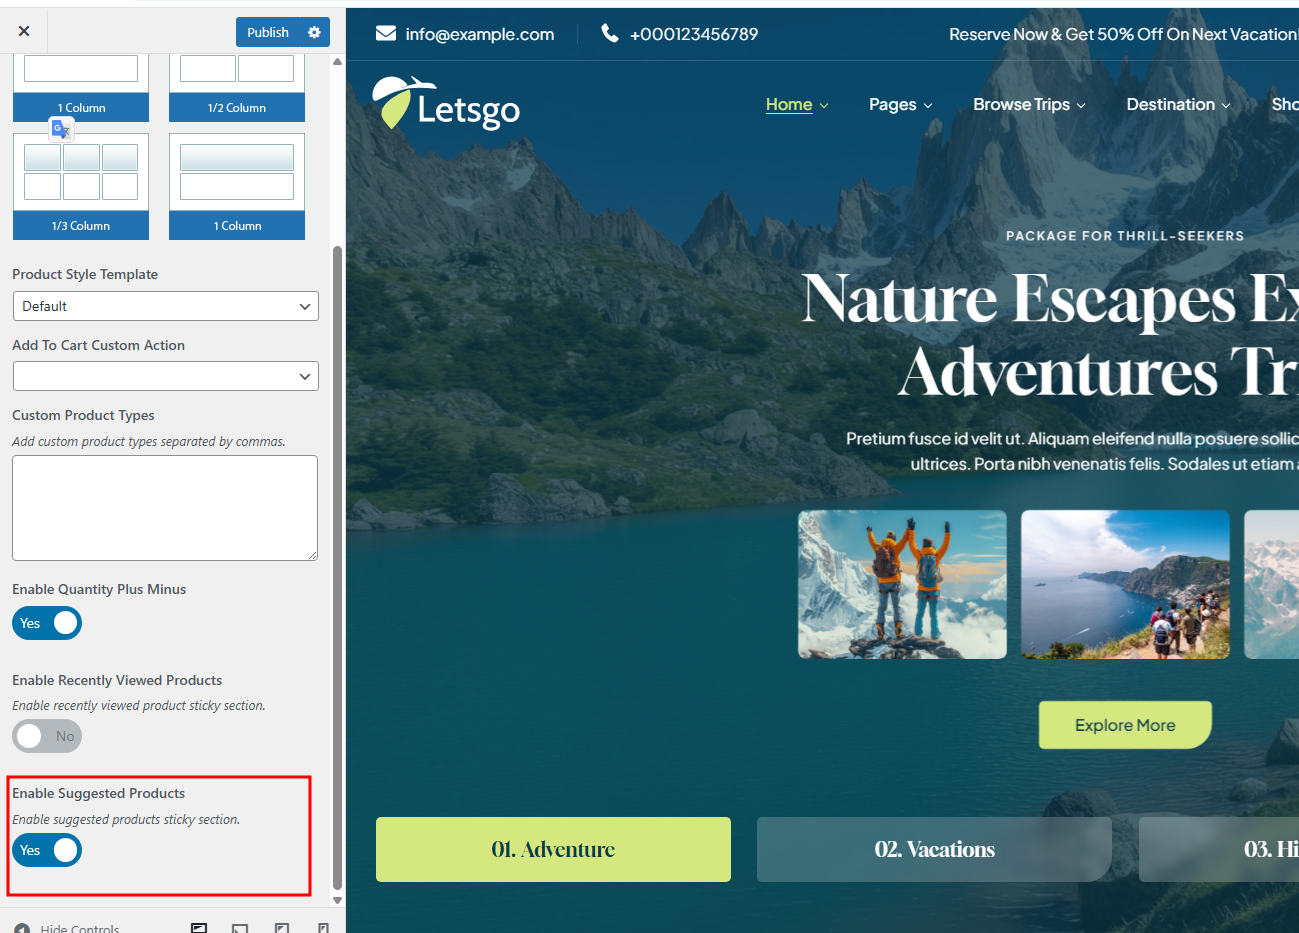
Task: Click into the Custom Product Types text area
Action: pyautogui.click(x=165, y=508)
